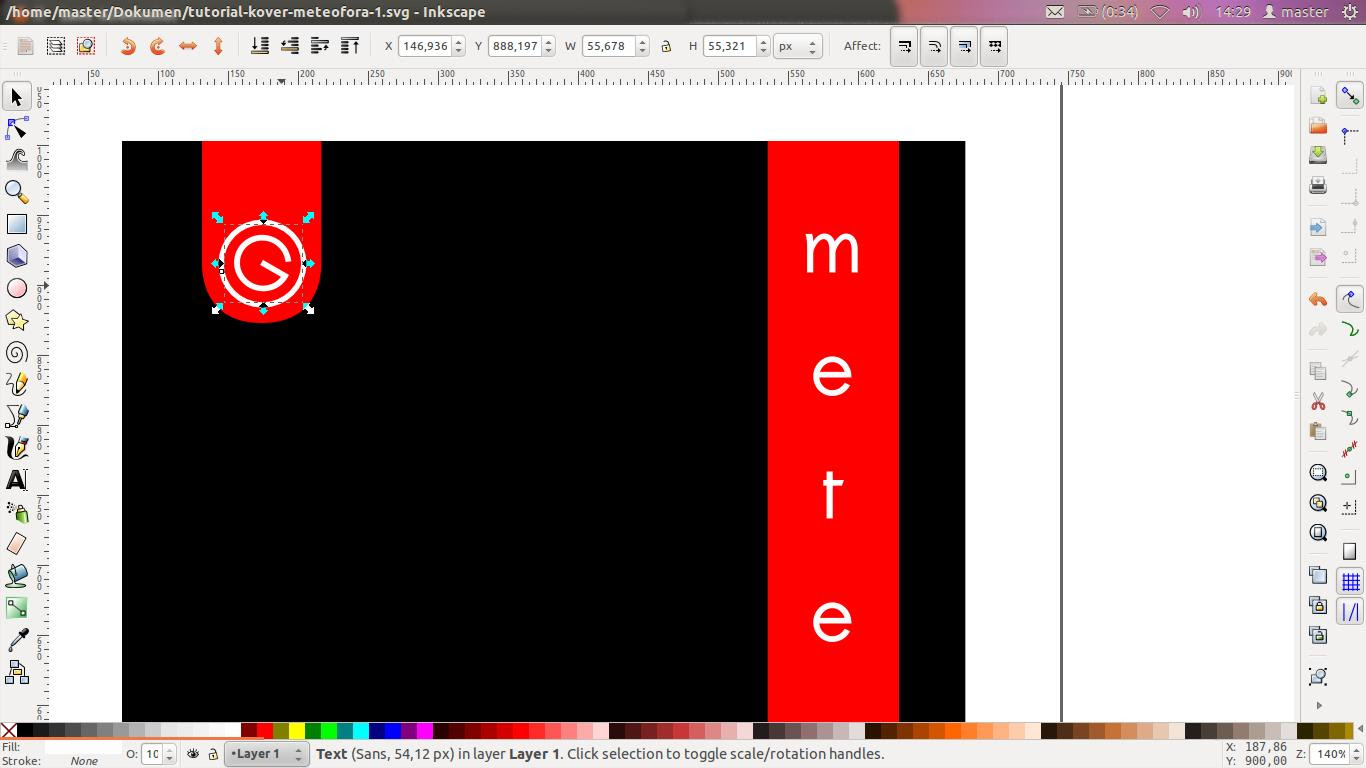Toggle lock width and height ratio

(666, 46)
